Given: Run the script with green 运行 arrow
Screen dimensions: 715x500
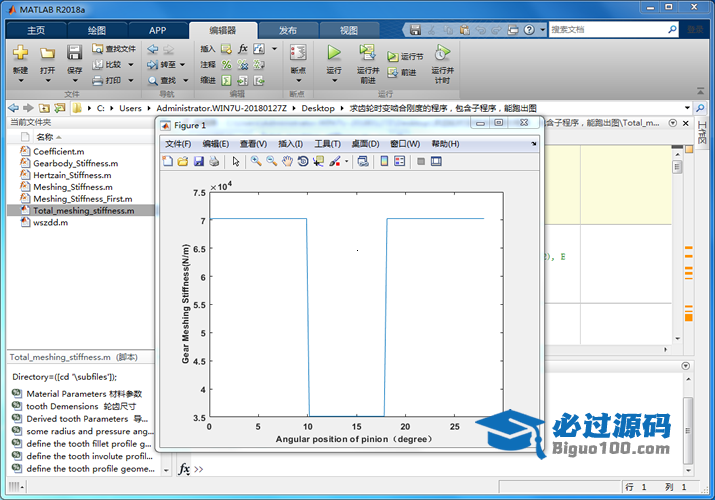Looking at the screenshot, I should pos(334,53).
